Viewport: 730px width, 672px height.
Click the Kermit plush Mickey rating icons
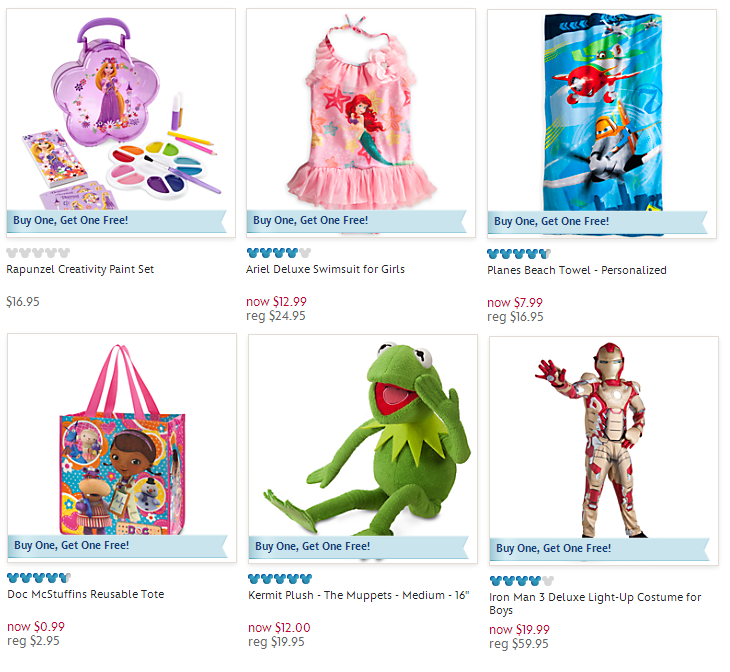click(x=280, y=579)
